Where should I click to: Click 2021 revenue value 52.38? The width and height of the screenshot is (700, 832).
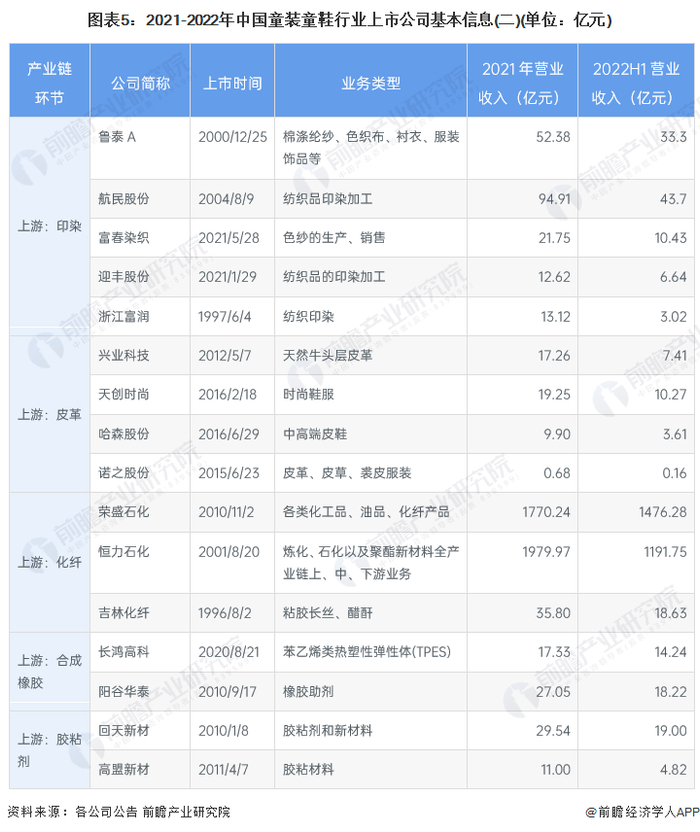point(553,137)
